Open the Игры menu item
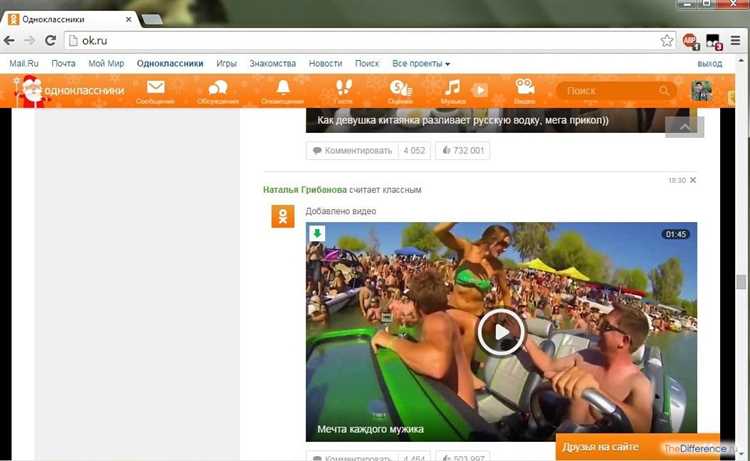 point(226,64)
